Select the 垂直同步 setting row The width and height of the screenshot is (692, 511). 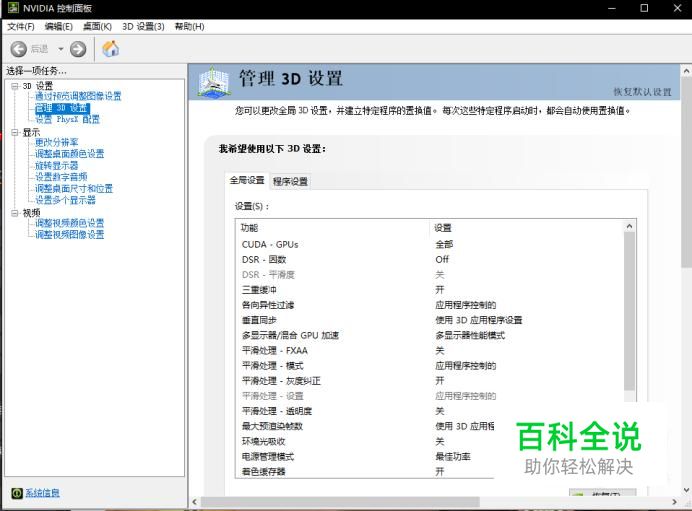tap(430, 320)
